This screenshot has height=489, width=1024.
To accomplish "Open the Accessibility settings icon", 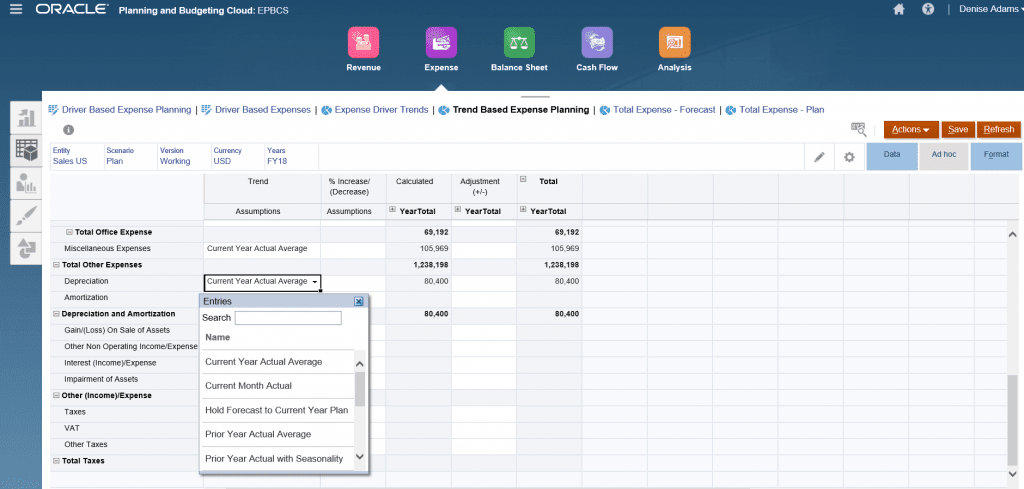I will [x=928, y=10].
